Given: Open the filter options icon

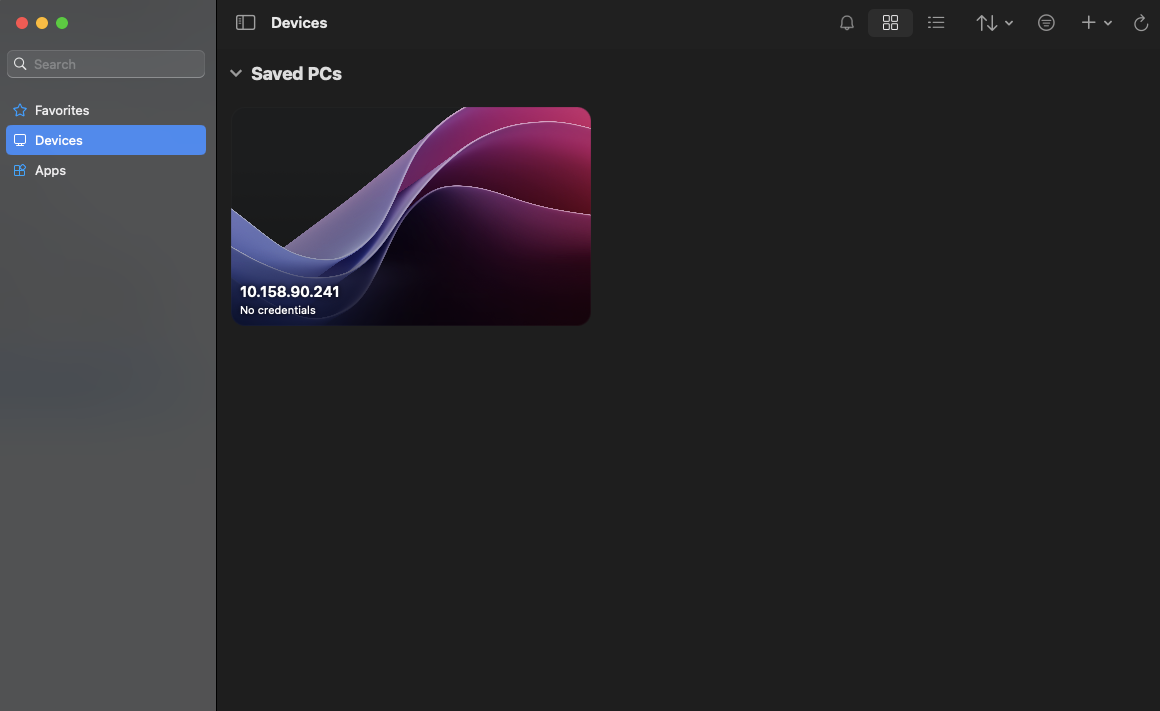Looking at the screenshot, I should (1046, 23).
